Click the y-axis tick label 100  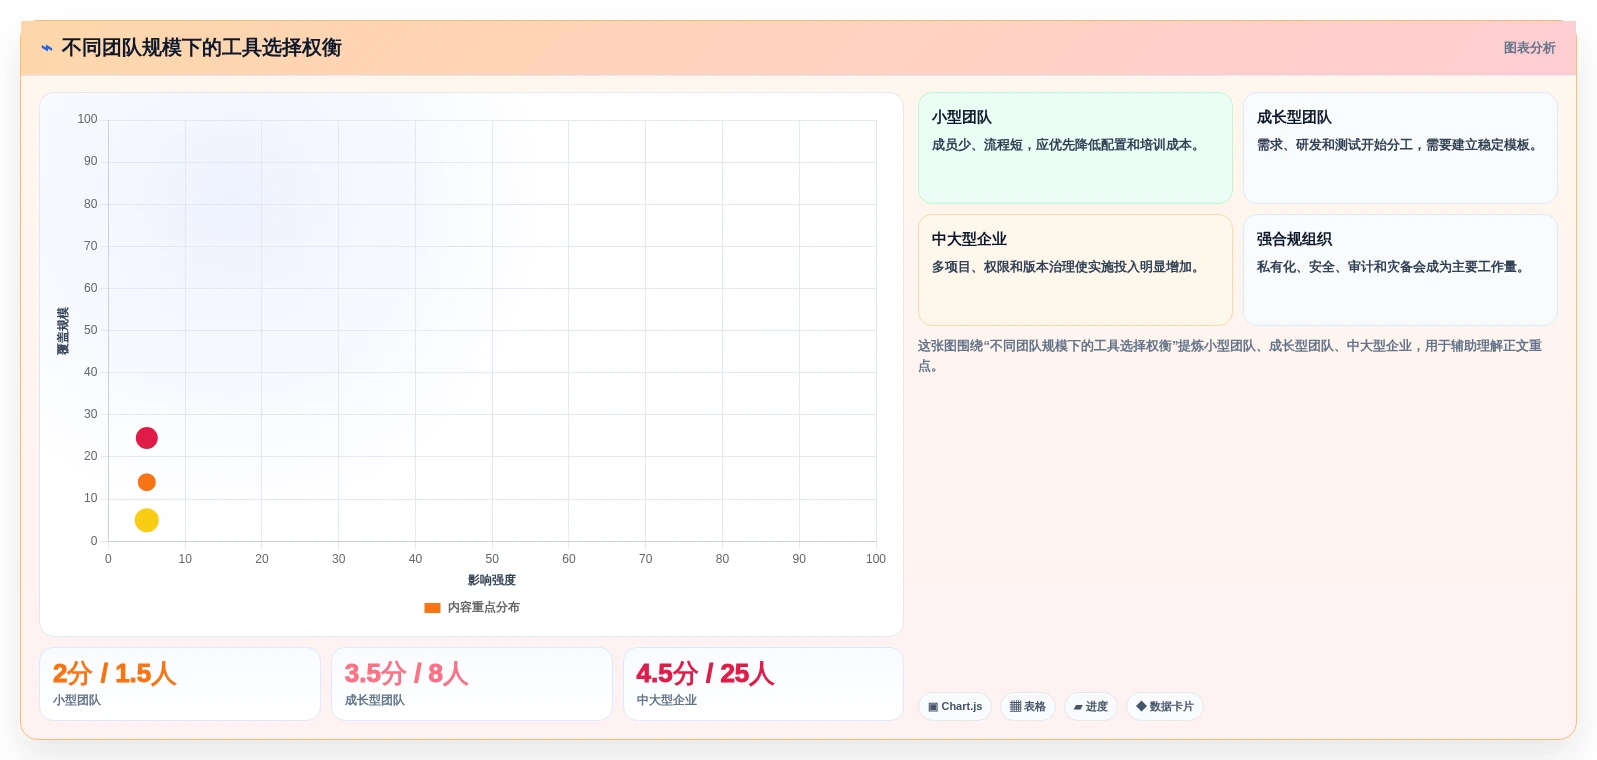pyautogui.click(x=87, y=119)
